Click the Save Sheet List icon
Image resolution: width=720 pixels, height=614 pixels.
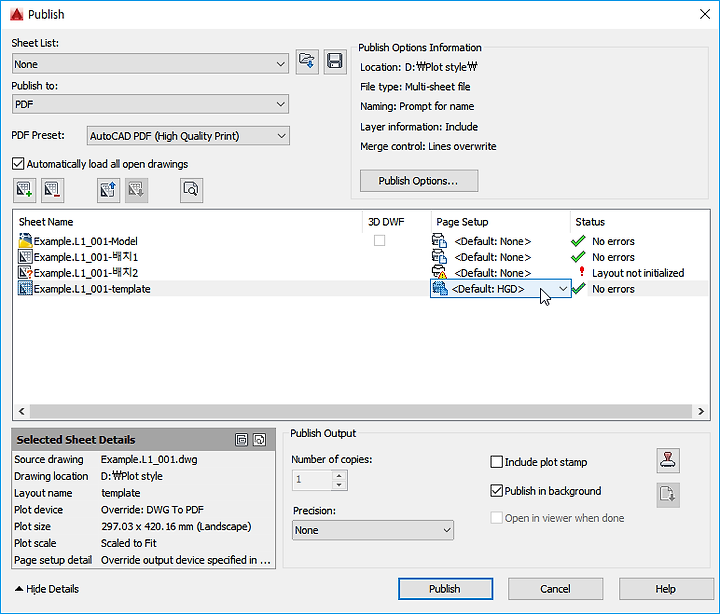point(335,62)
